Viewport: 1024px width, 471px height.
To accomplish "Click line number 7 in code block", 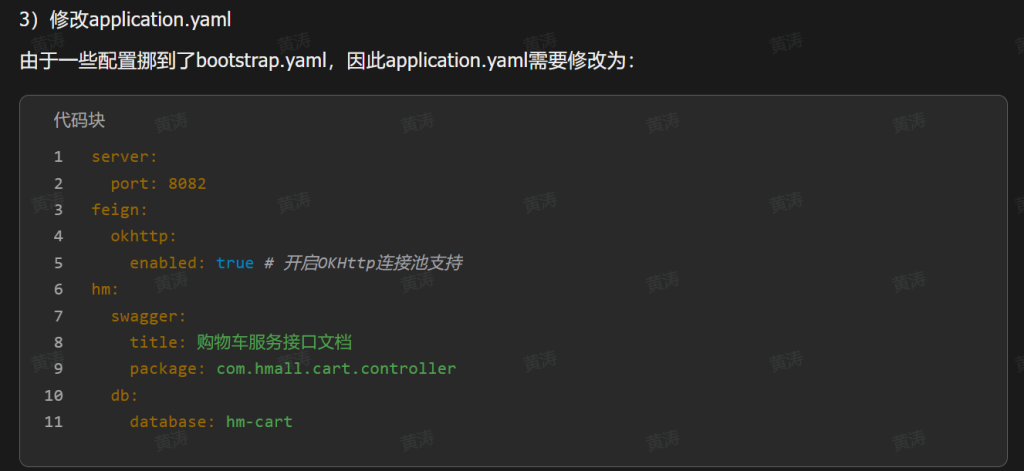I will pyautogui.click(x=58, y=316).
